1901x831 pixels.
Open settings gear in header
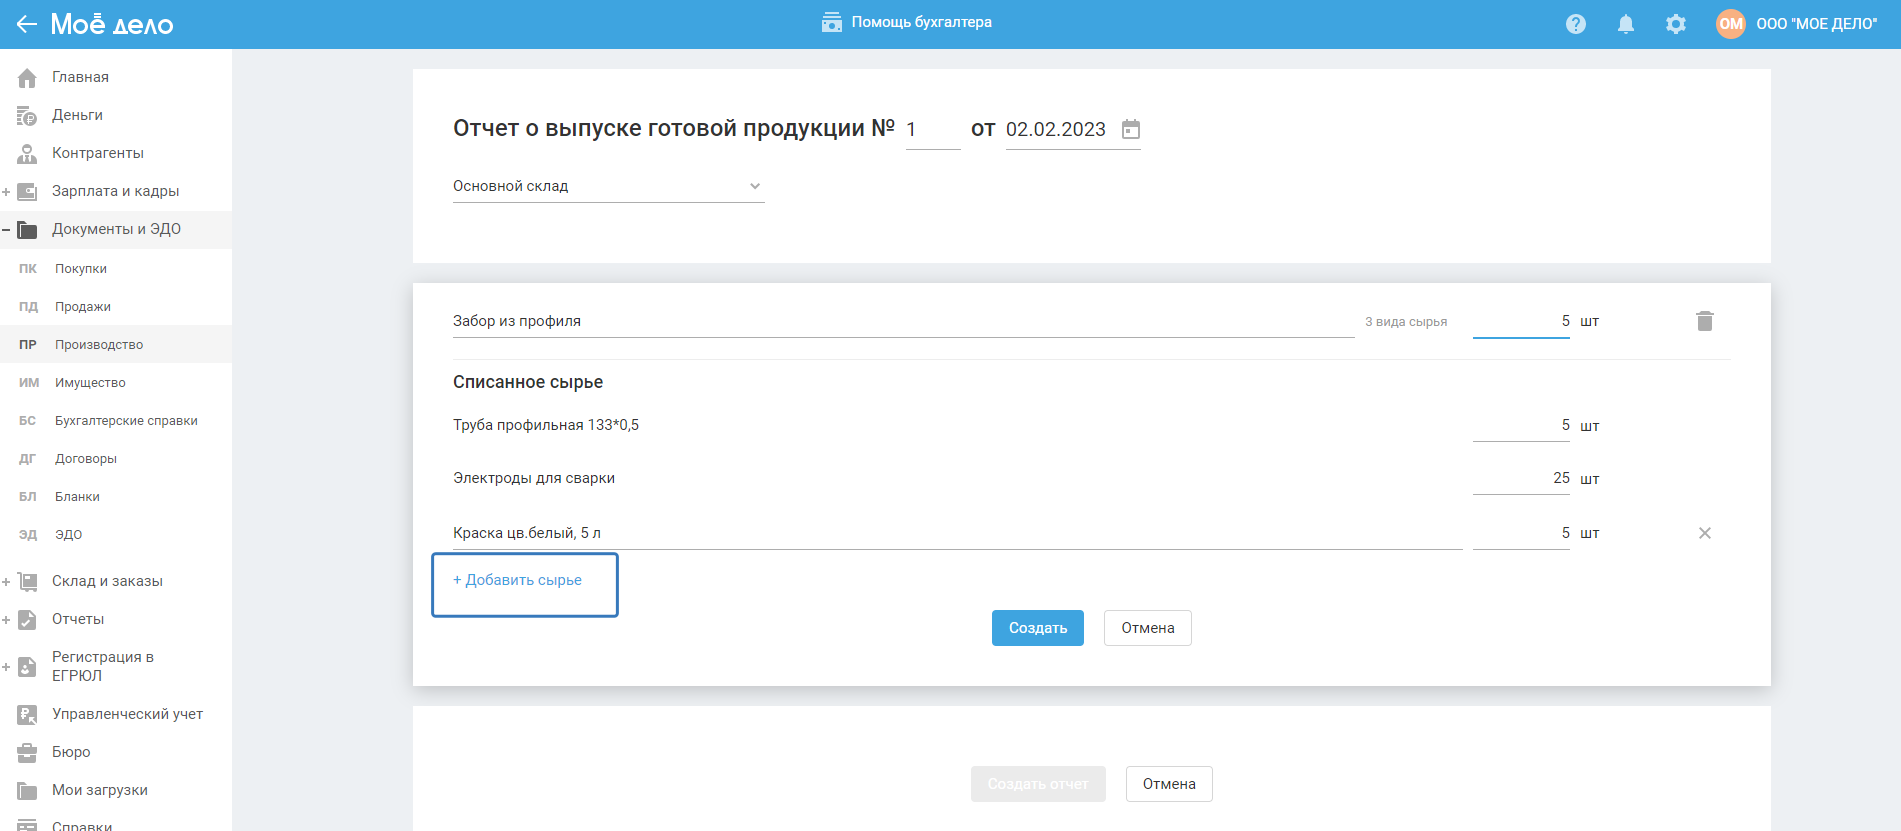coord(1676,24)
